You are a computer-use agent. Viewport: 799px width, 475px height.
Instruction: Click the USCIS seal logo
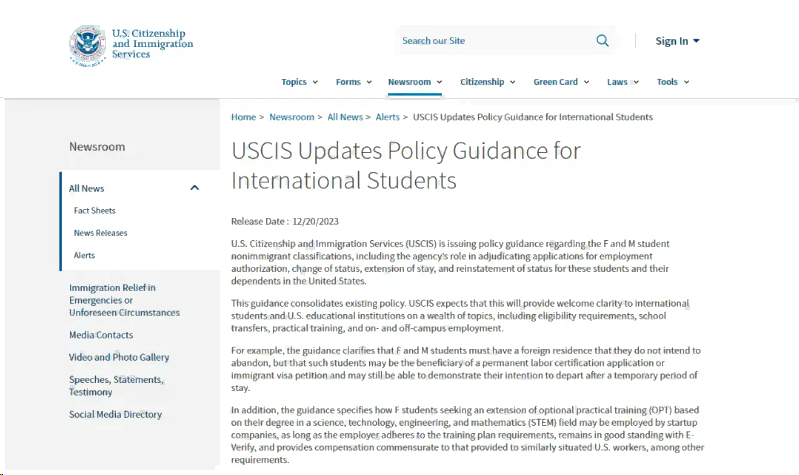87,44
